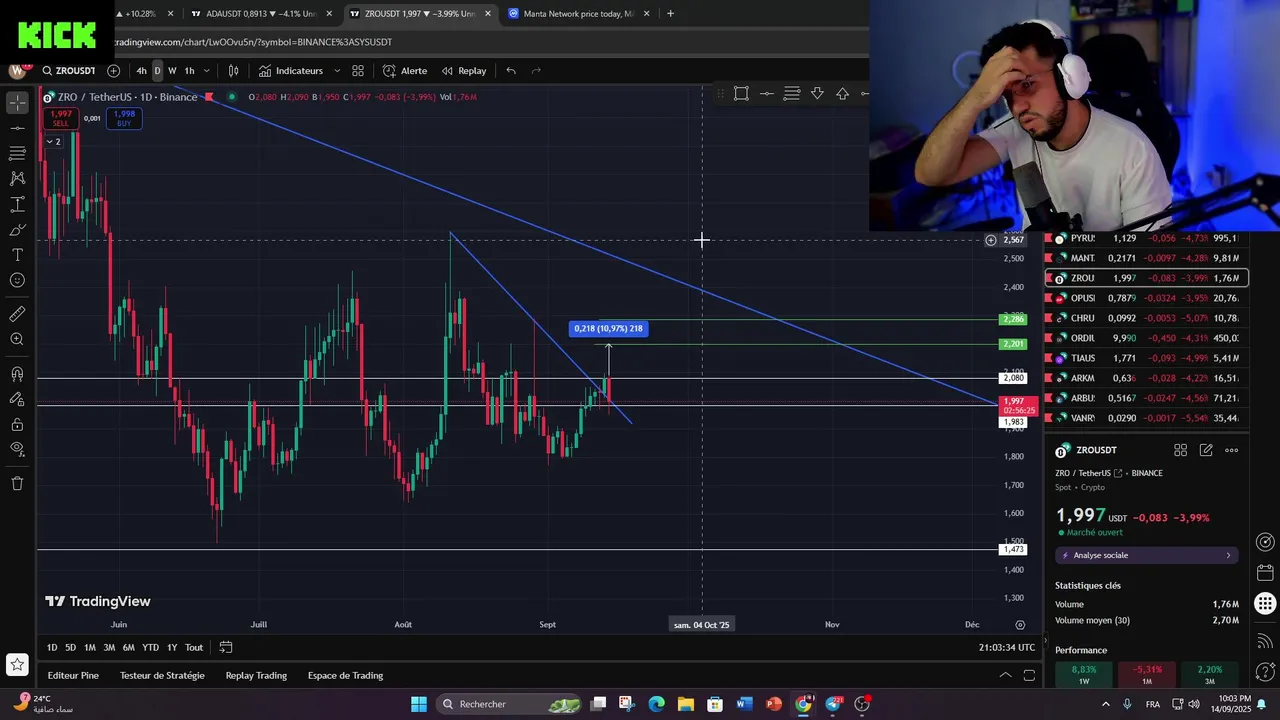Open the symbol details three-dots menu
The width and height of the screenshot is (1280, 720).
[x=1232, y=450]
